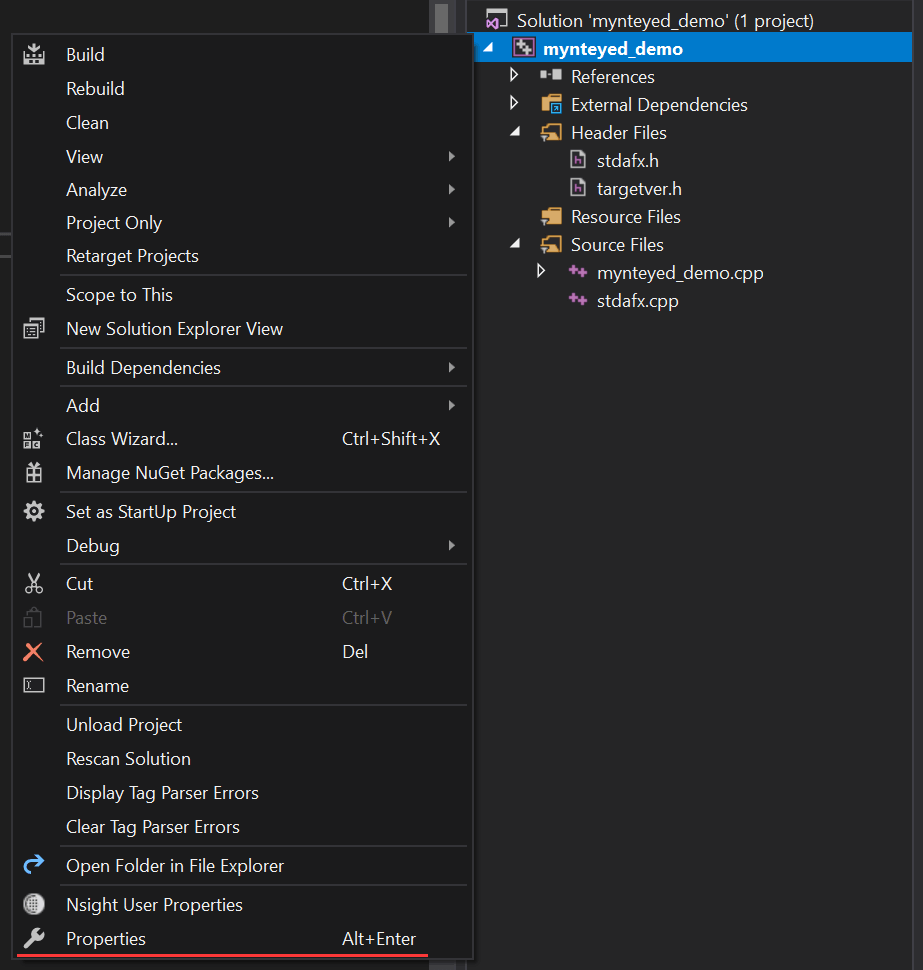This screenshot has height=970, width=923.
Task: Click the Build icon in context menu
Action: (34, 54)
